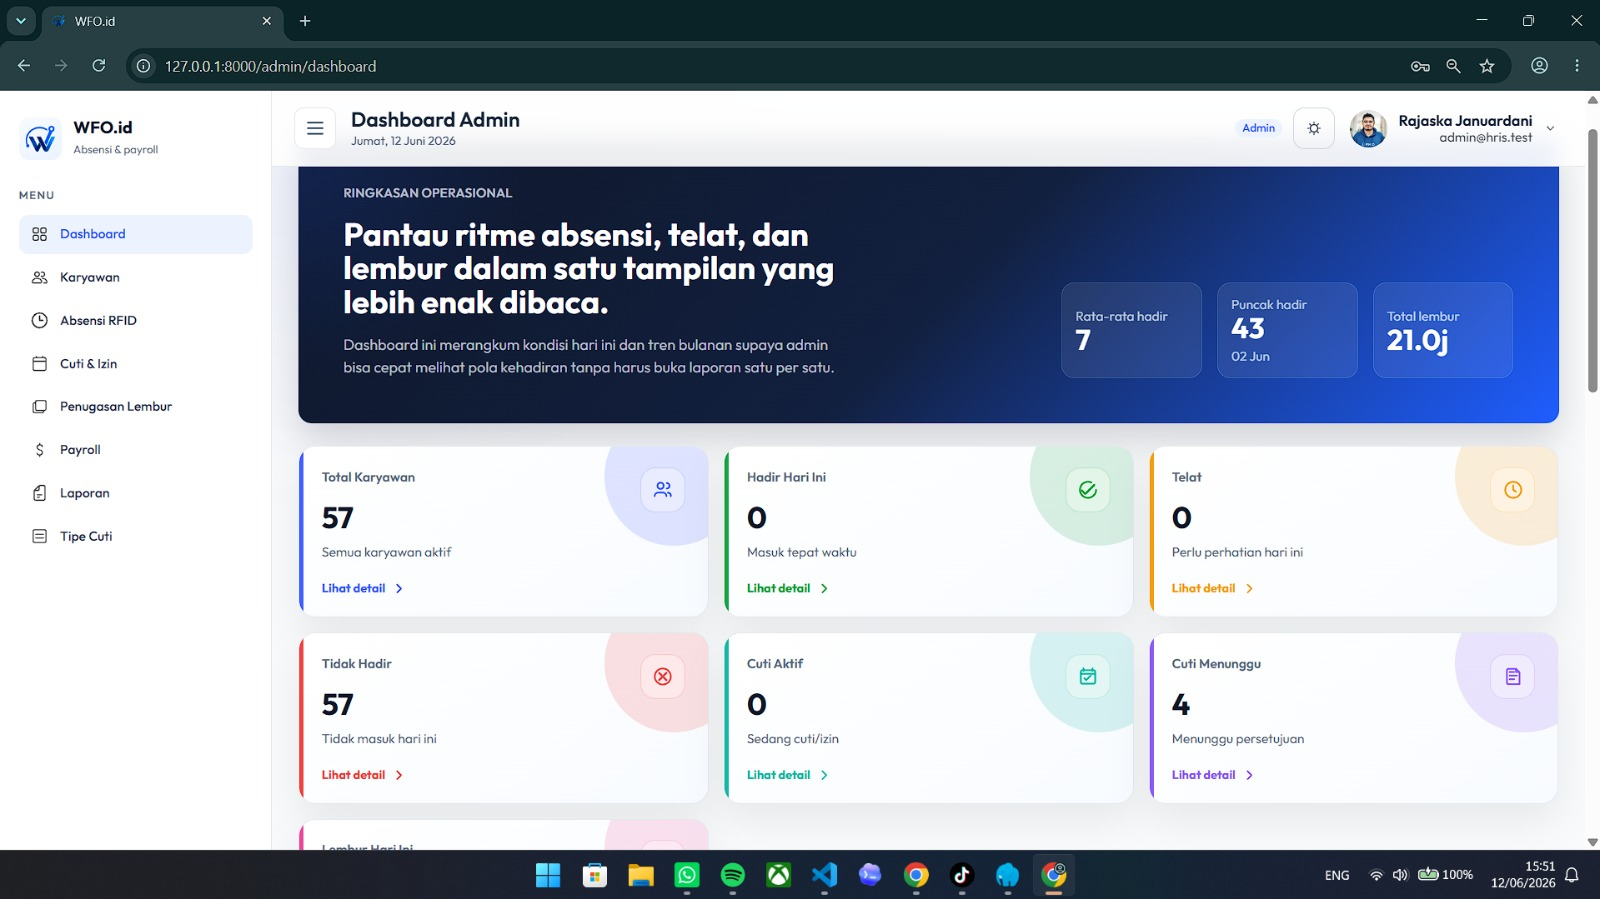1600x899 pixels.
Task: Click the zoom magnifier icon in address bar
Action: tap(1453, 66)
